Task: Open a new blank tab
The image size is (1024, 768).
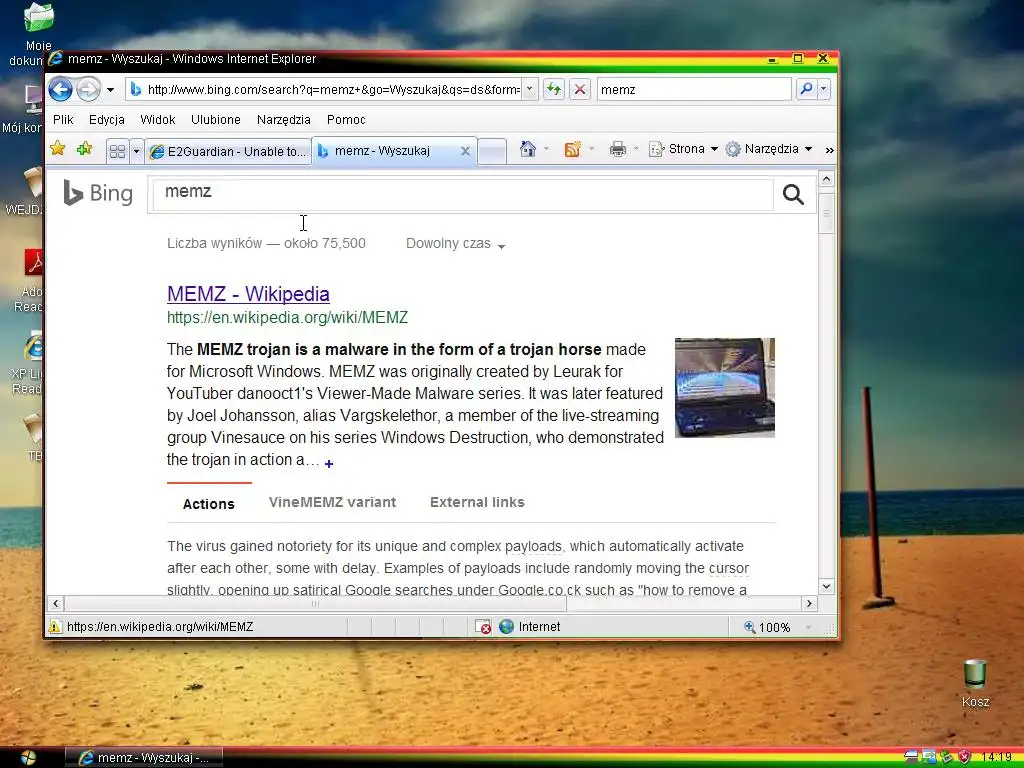Action: click(x=492, y=152)
